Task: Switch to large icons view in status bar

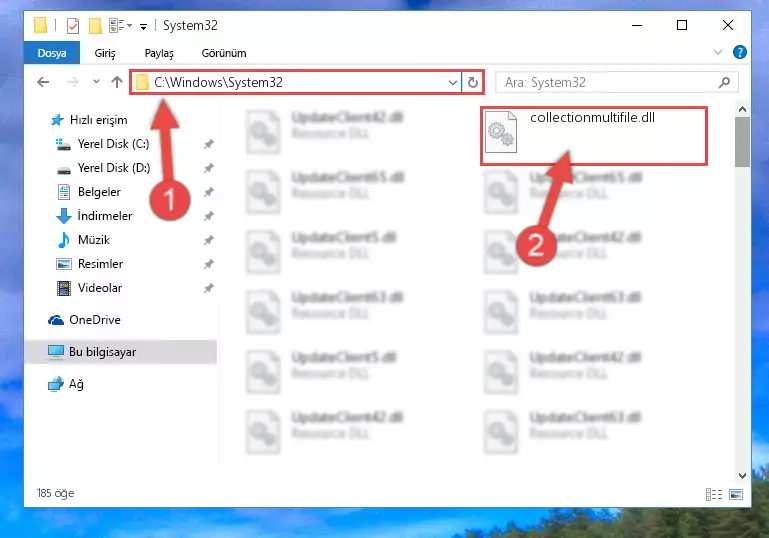Action: 736,494
